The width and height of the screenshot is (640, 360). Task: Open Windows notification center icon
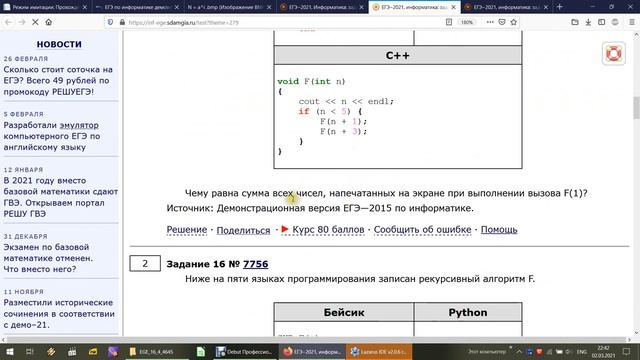(627, 351)
